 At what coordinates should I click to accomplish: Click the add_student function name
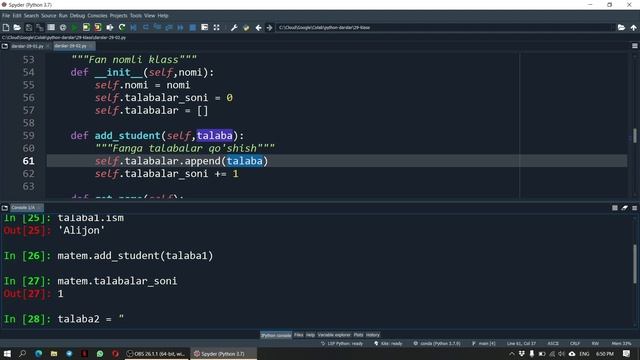pyautogui.click(x=128, y=136)
